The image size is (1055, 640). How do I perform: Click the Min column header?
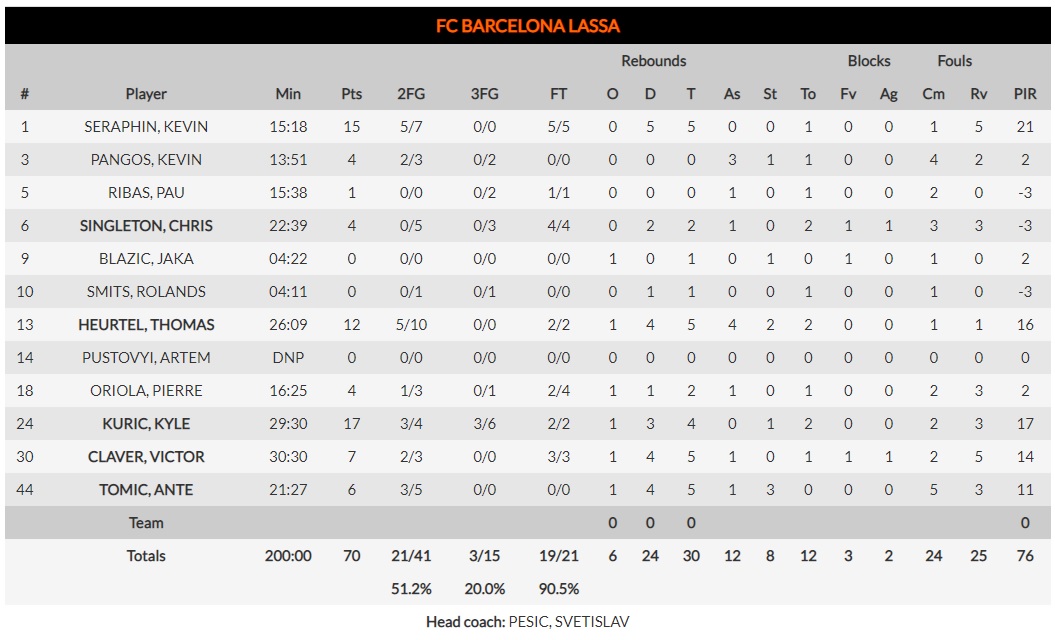288,94
